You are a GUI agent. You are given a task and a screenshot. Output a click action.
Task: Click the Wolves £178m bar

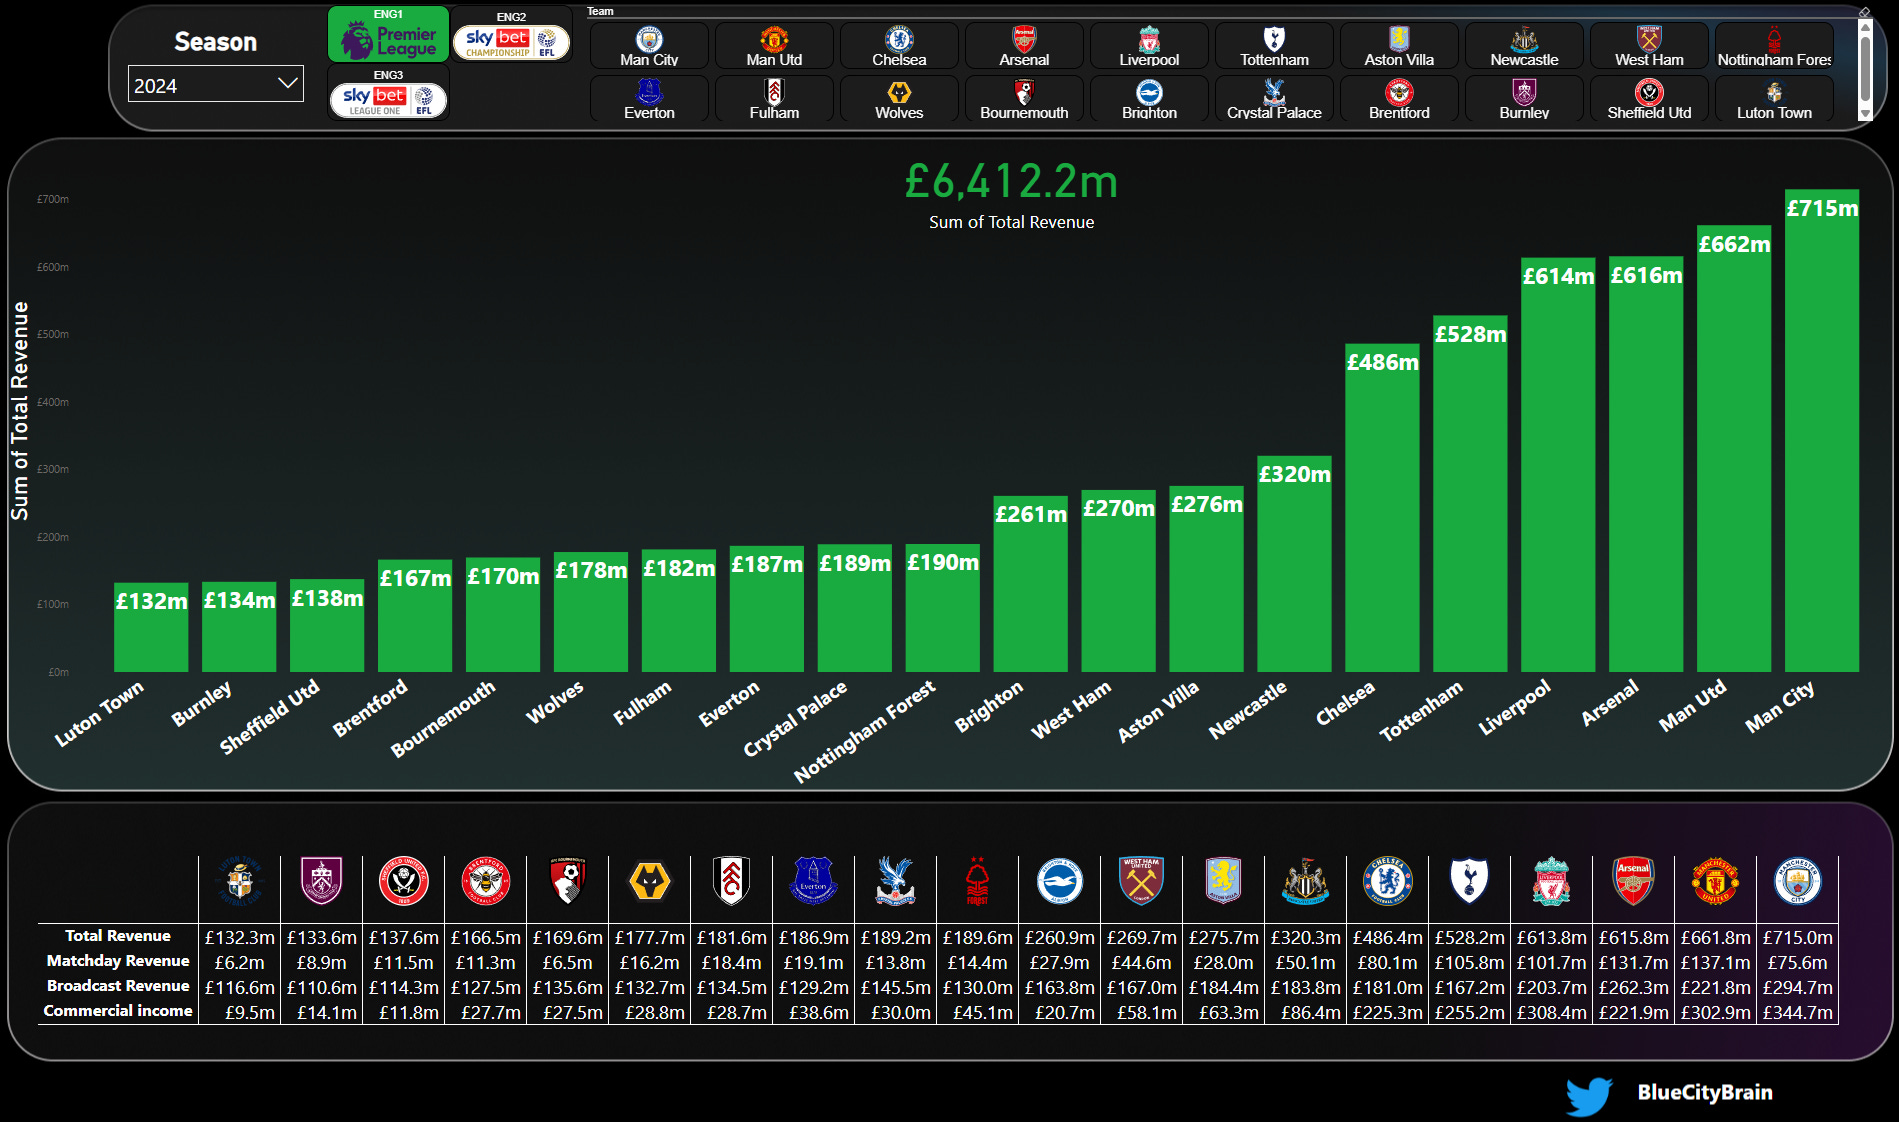(x=591, y=612)
